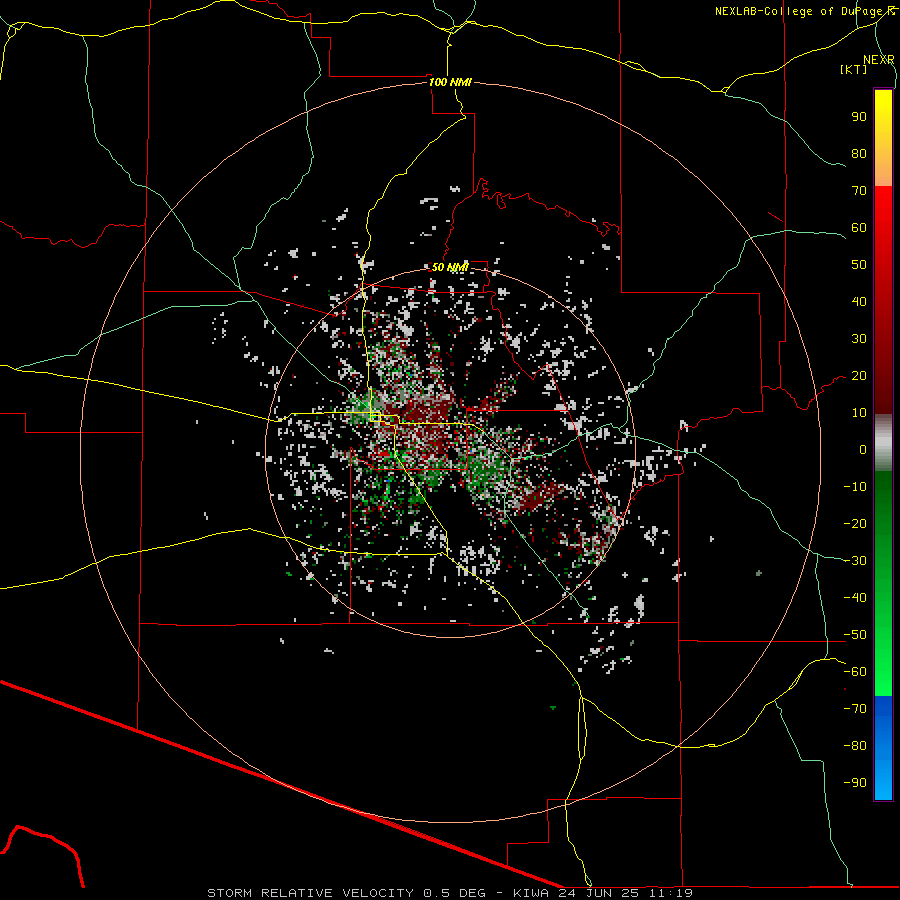
Task: Click the positive 50 knot scale label
Action: click(x=859, y=265)
